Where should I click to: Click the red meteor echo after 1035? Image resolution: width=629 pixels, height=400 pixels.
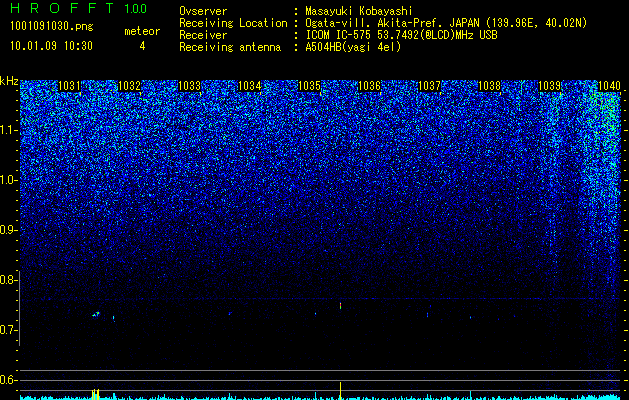tap(340, 306)
